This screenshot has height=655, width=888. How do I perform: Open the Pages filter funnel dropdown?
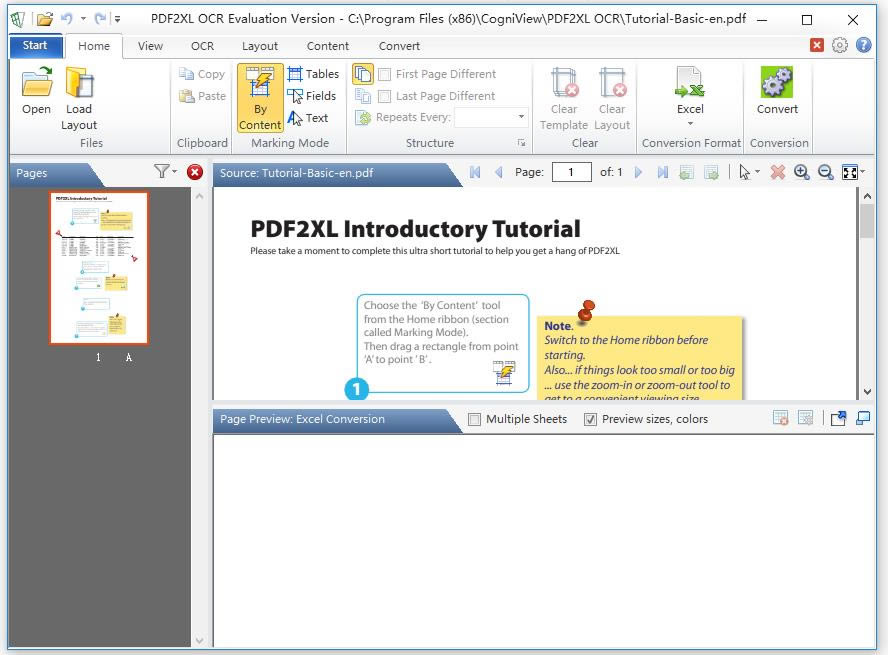tap(174, 171)
